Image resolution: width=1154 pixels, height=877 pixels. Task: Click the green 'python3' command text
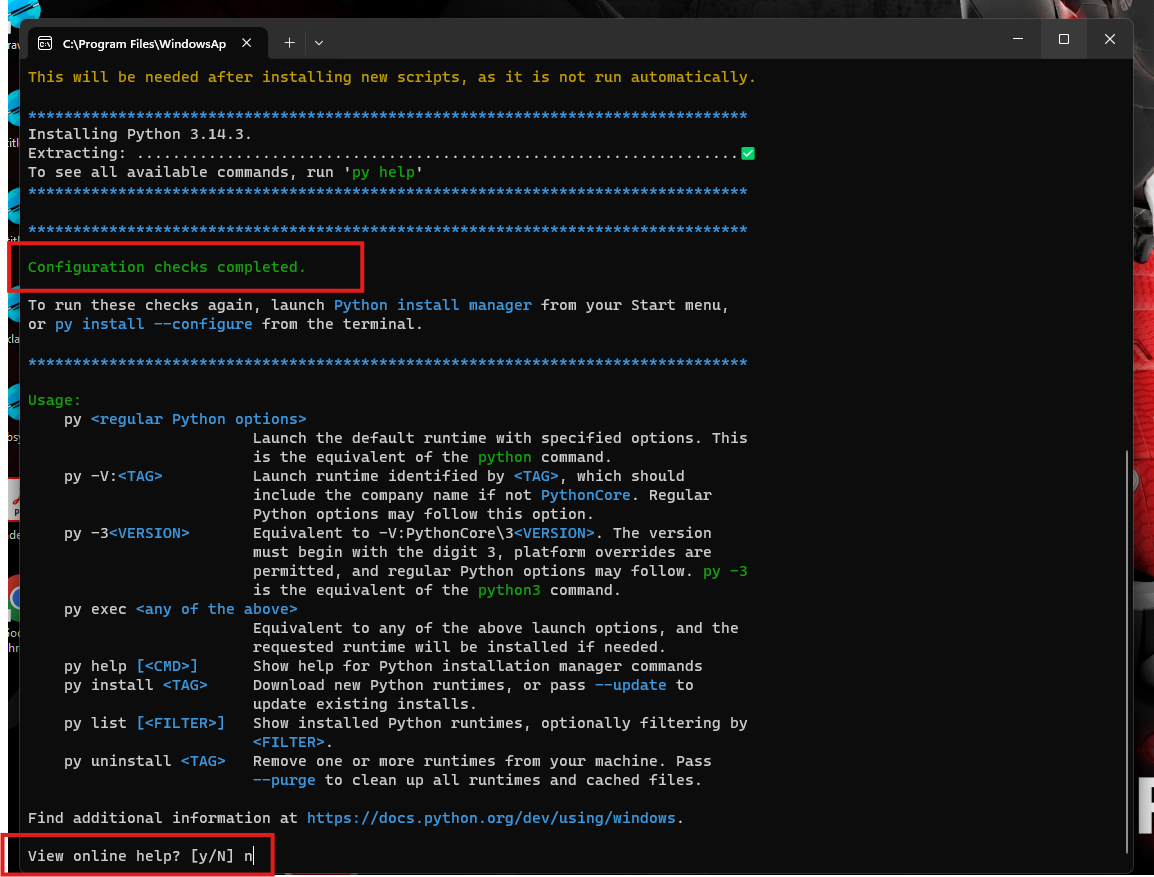coord(509,591)
